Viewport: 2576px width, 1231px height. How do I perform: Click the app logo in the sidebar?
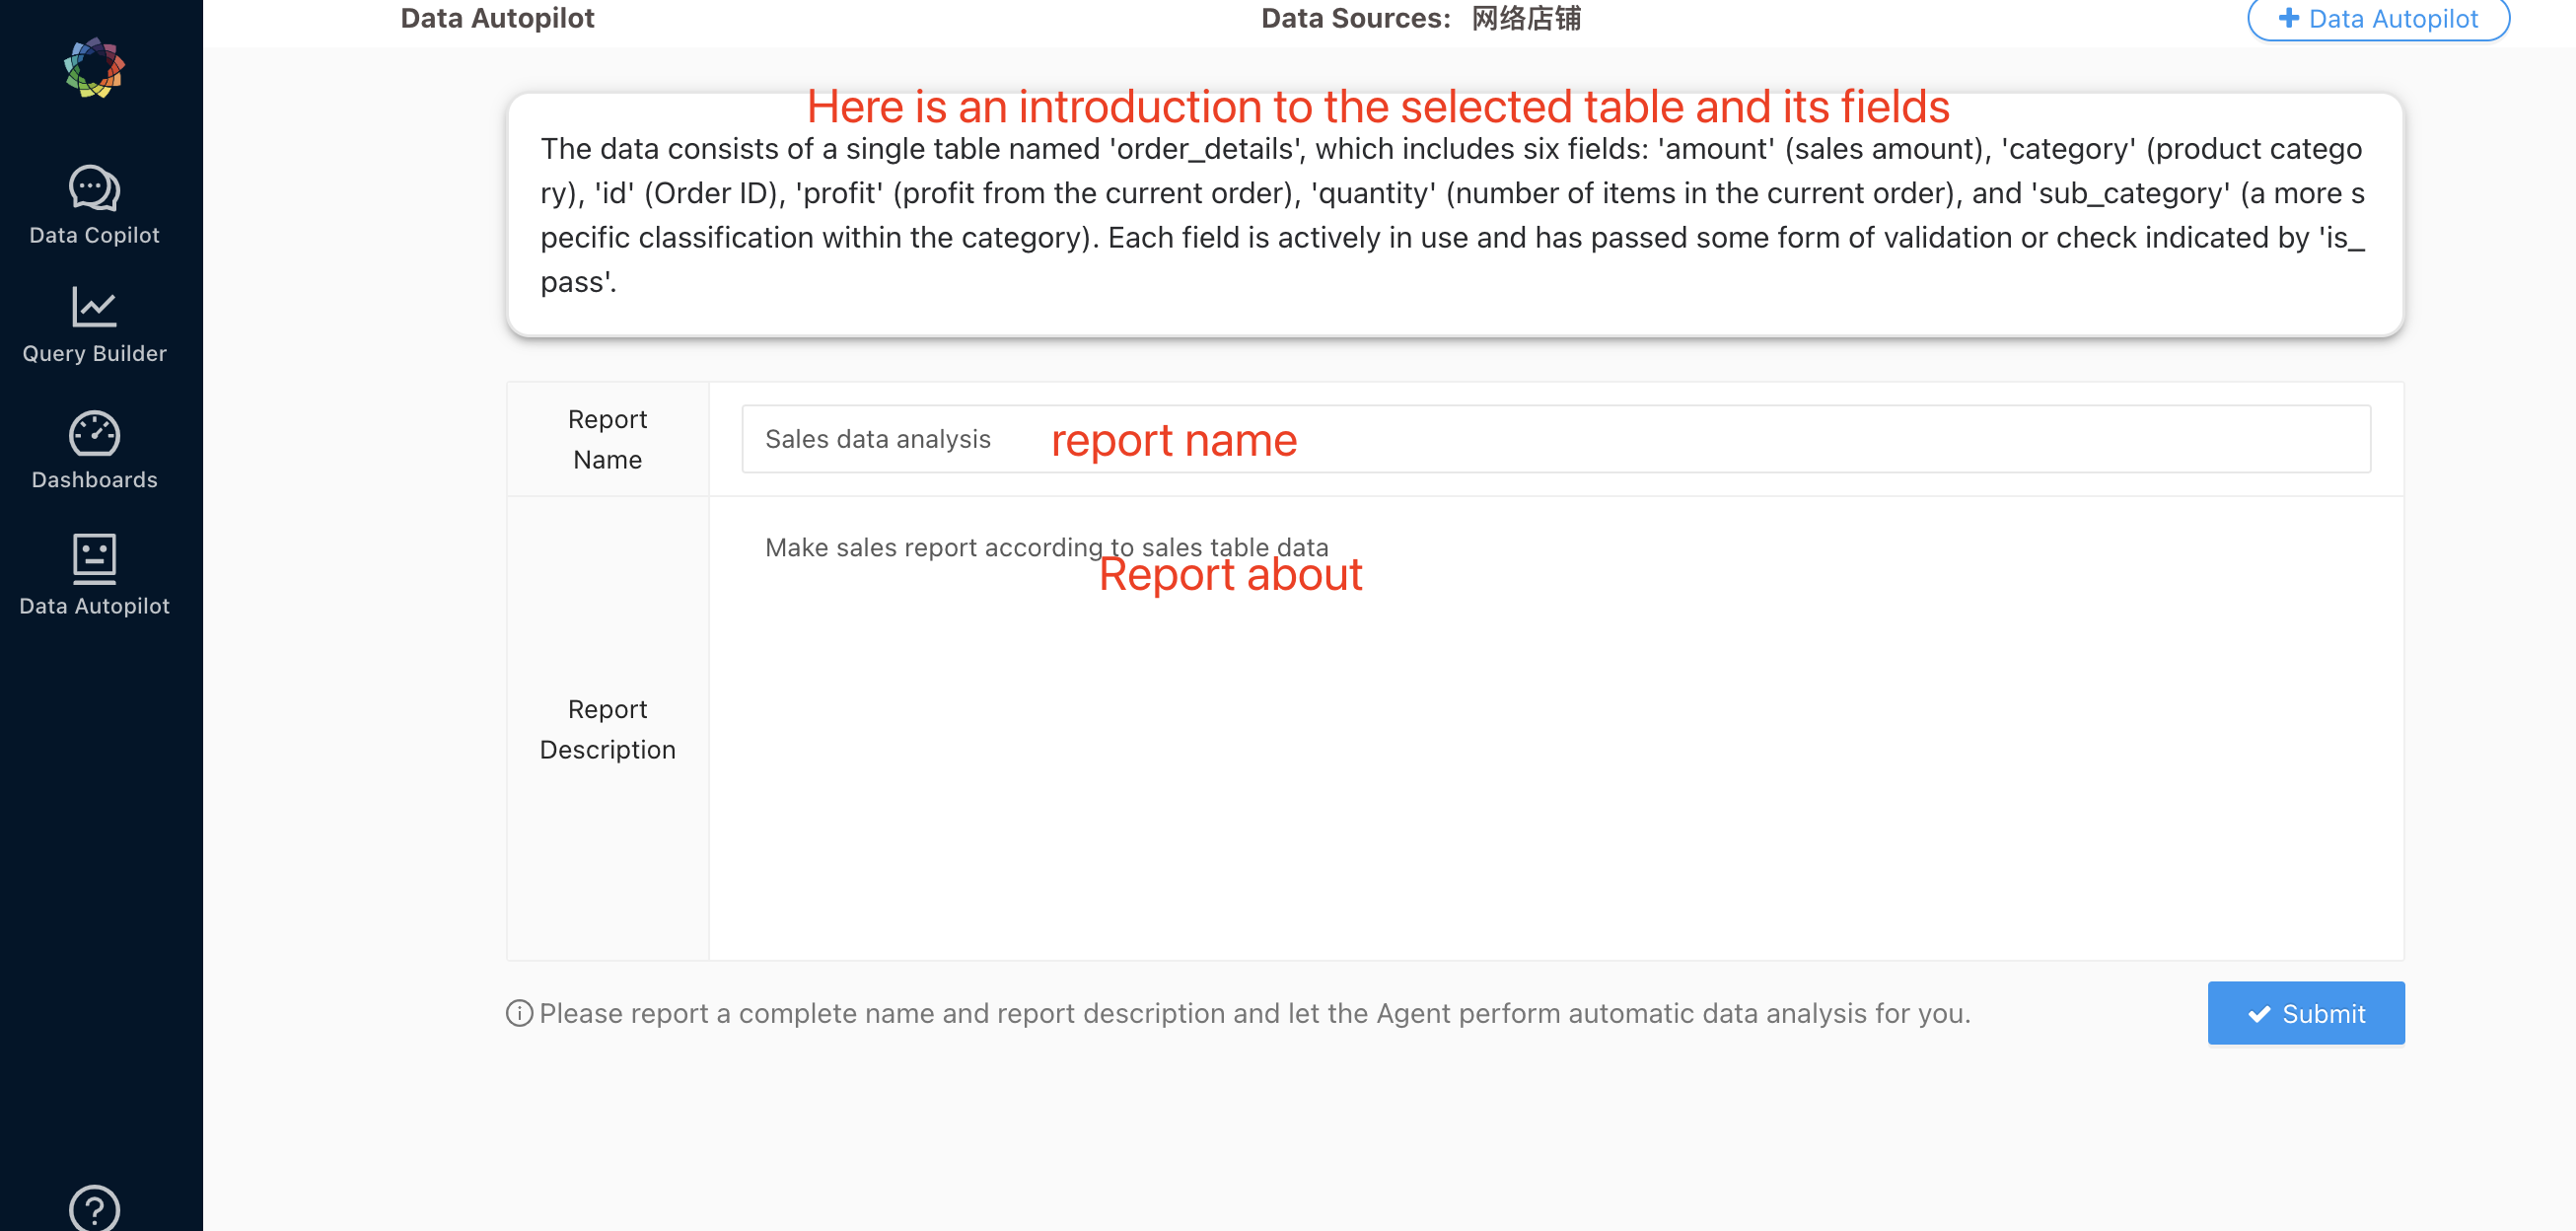coord(94,67)
